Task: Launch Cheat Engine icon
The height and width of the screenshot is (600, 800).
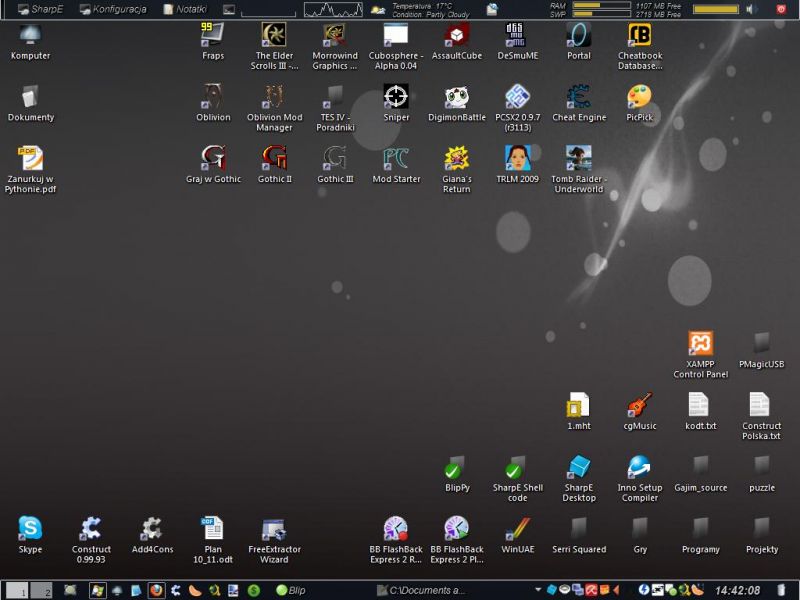Action: point(579,104)
